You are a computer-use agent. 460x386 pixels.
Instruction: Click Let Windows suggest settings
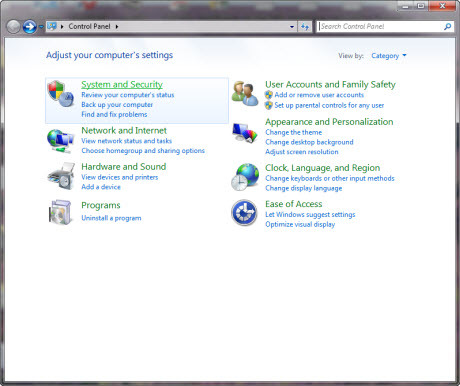(310, 215)
